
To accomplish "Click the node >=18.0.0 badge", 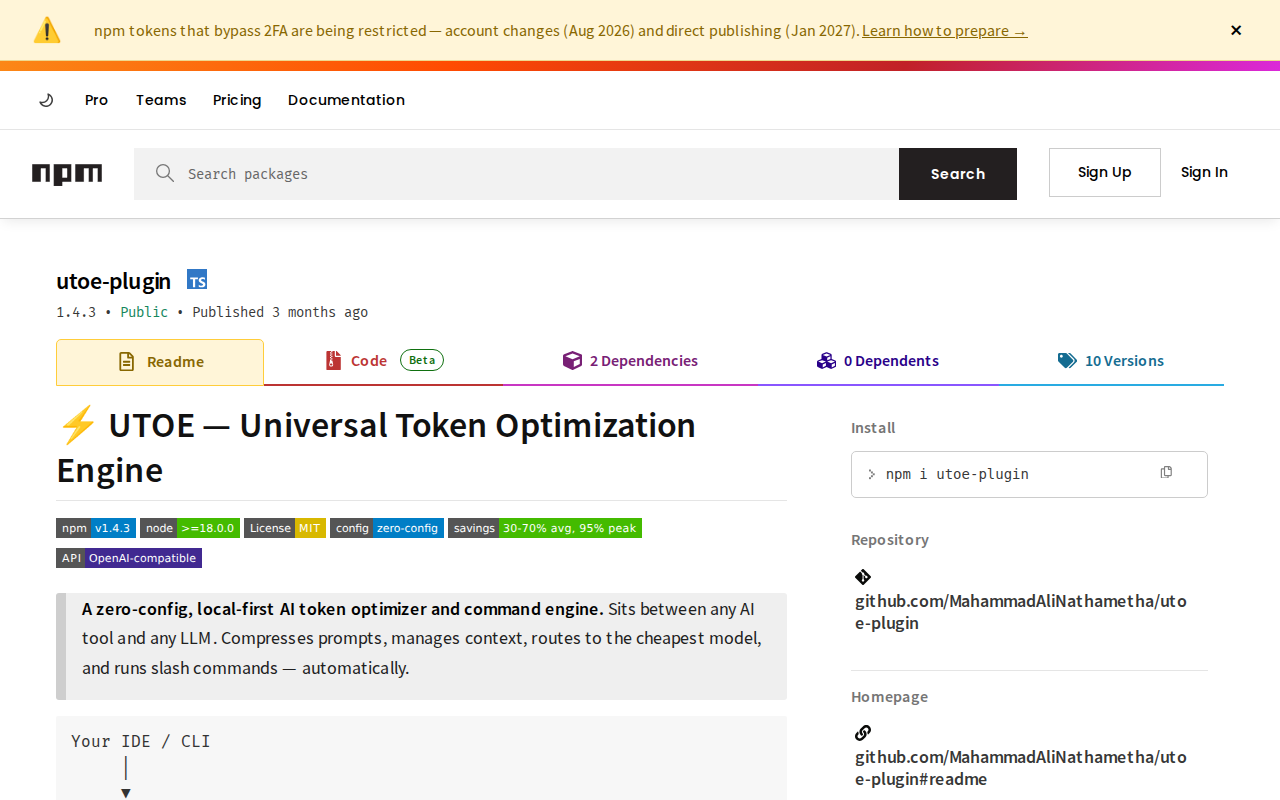I will (190, 528).
